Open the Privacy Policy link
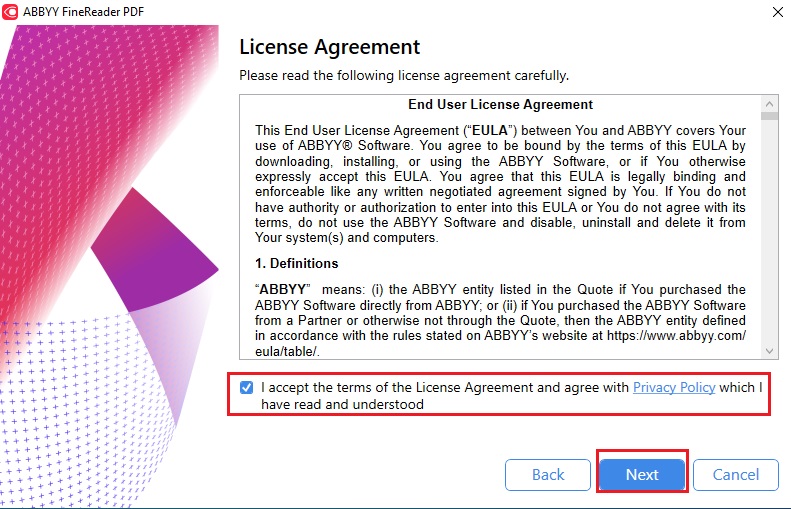The height and width of the screenshot is (509, 791). click(x=674, y=387)
